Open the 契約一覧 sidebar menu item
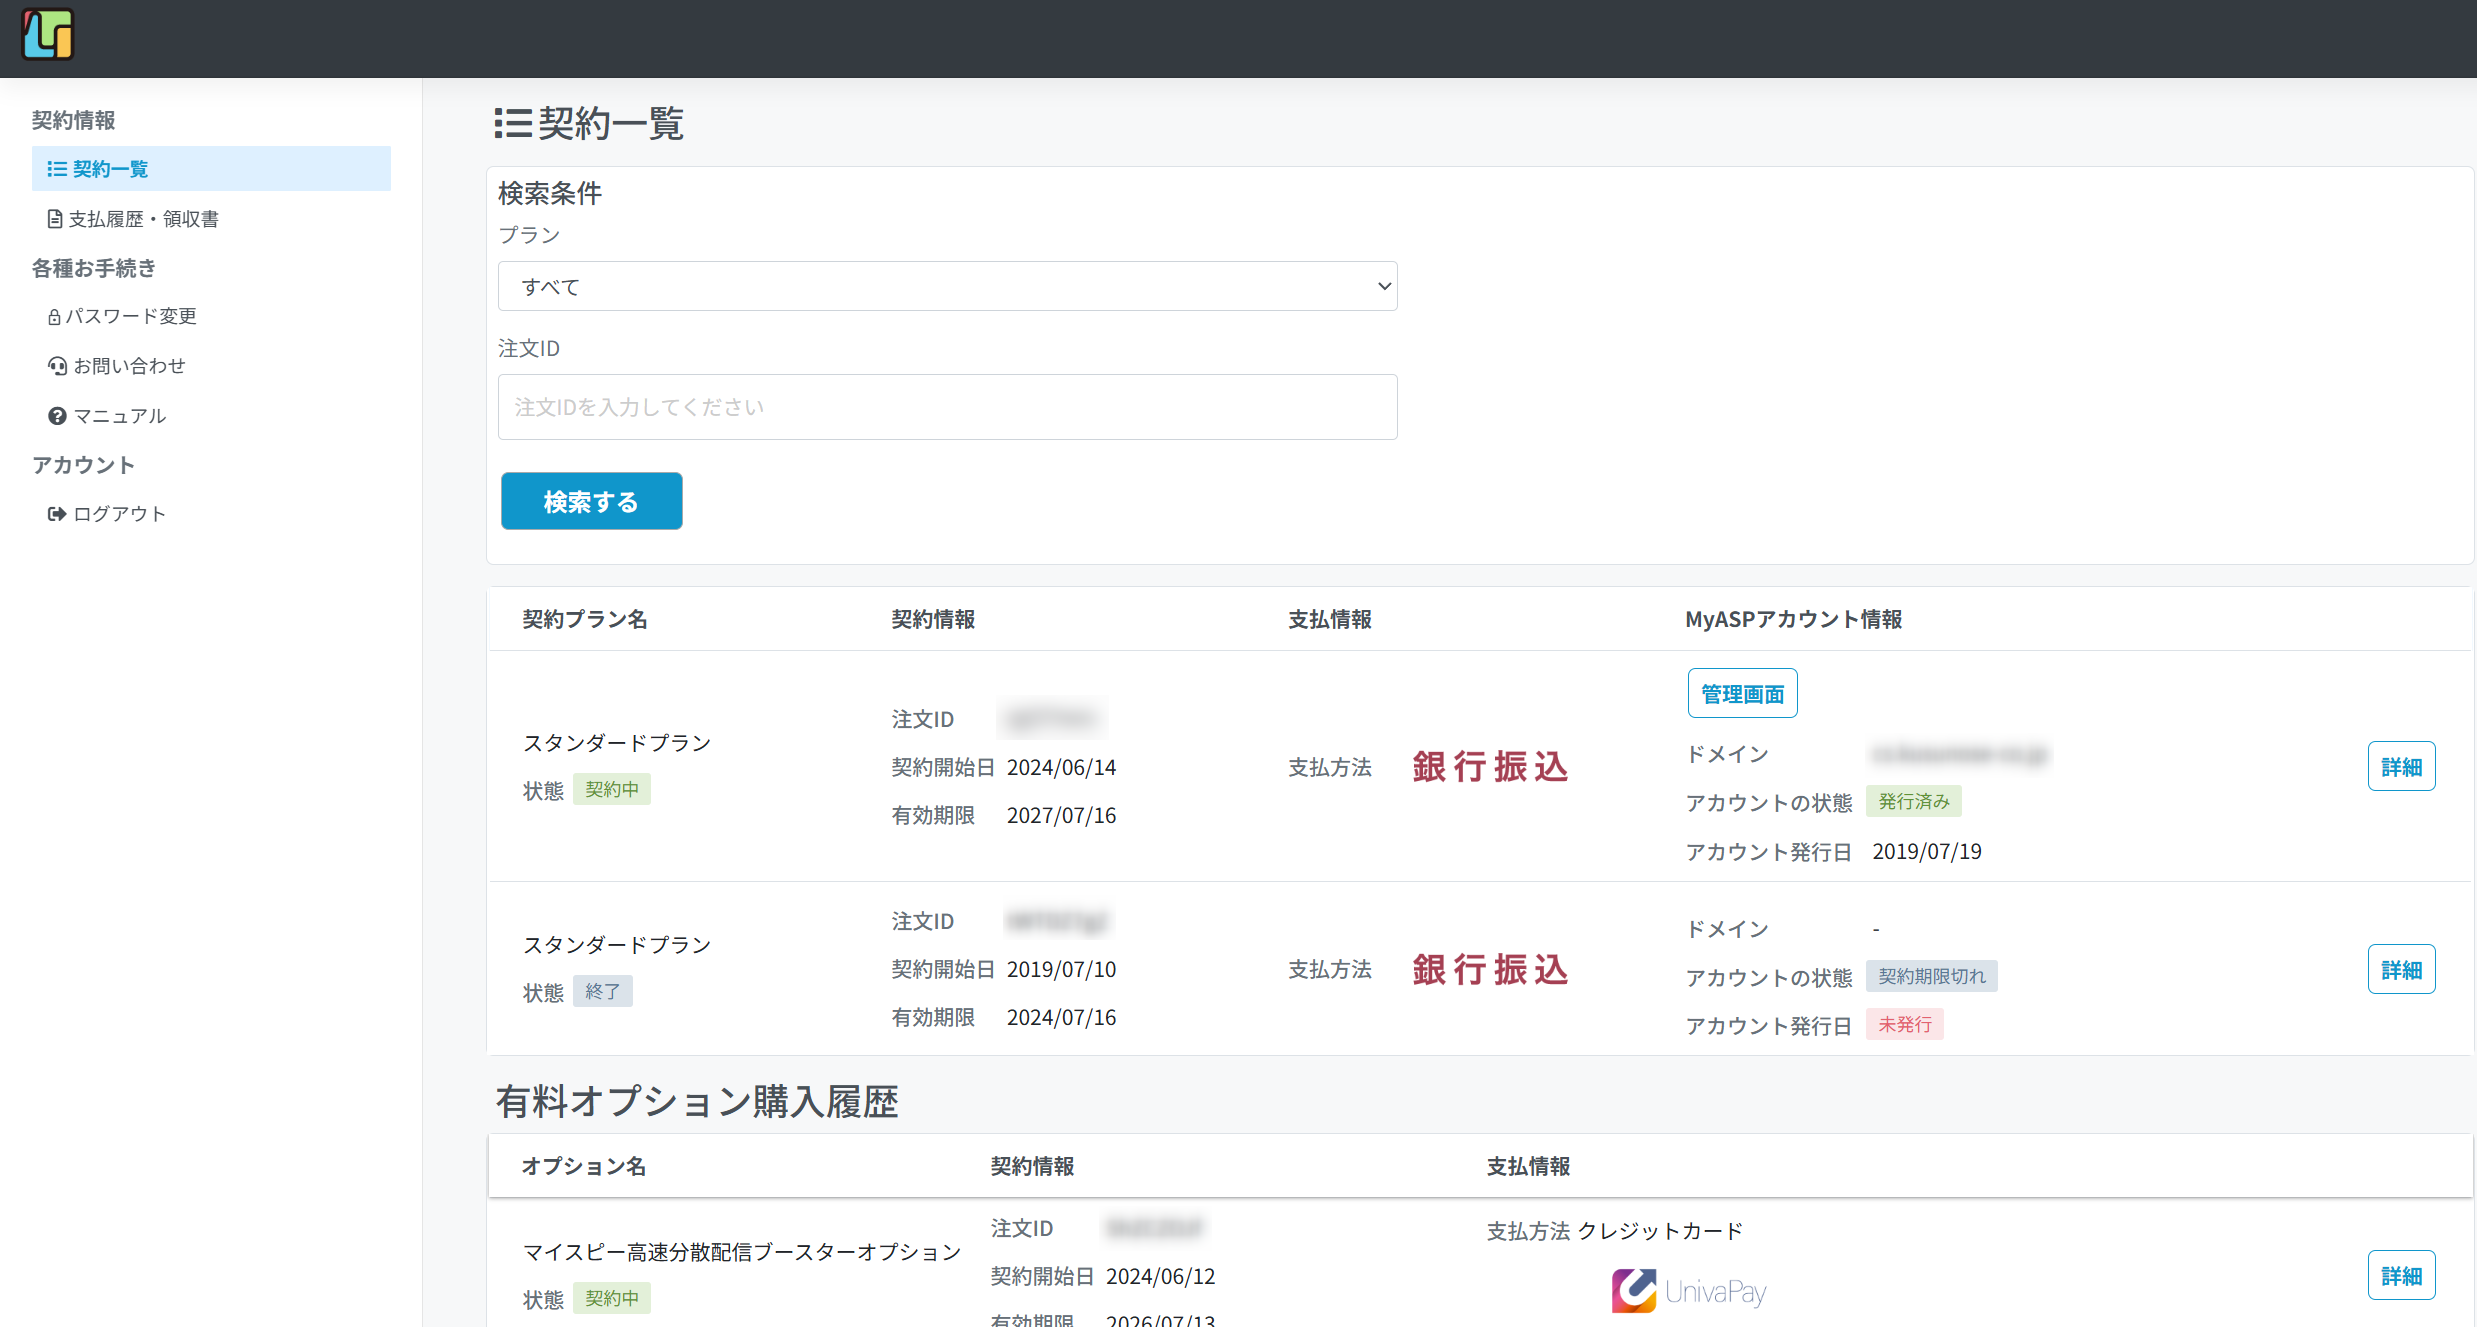Viewport: 2477px width, 1327px height. (x=211, y=168)
